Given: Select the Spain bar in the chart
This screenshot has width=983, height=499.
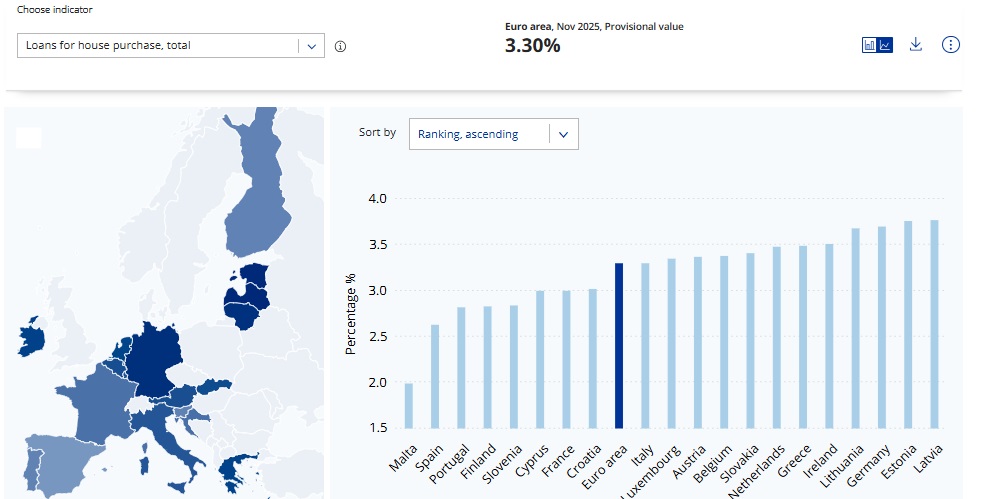Looking at the screenshot, I should click(435, 379).
